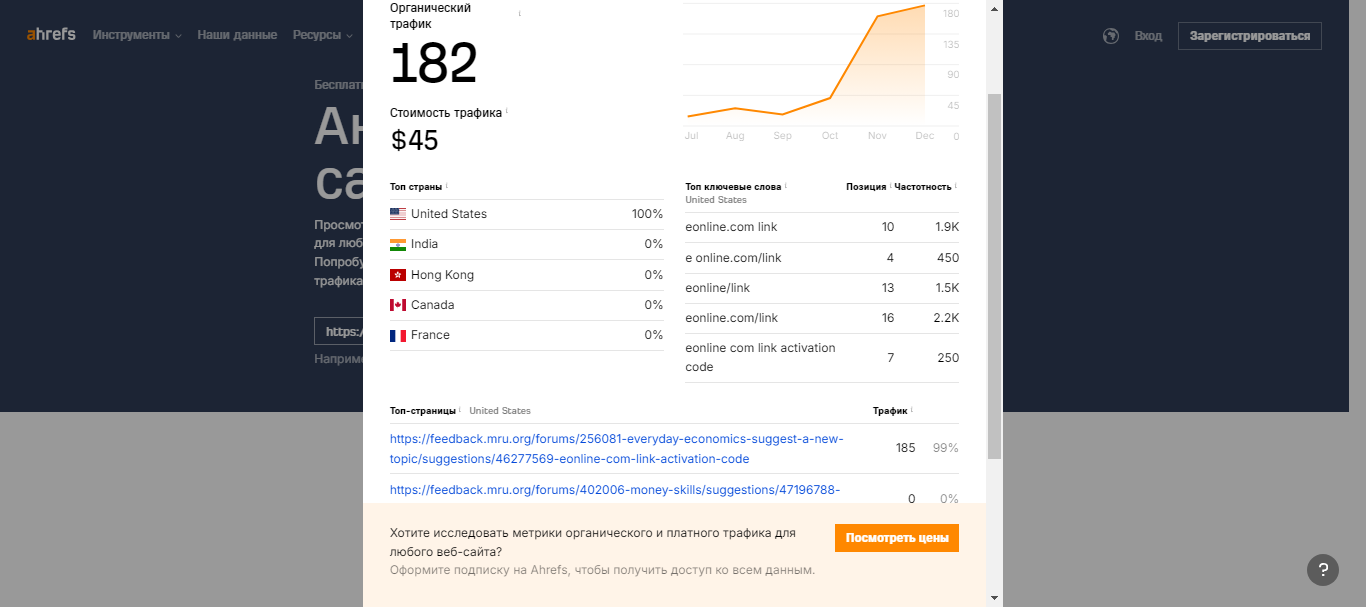Click the globe language icon
The image size is (1366, 607).
(1110, 36)
